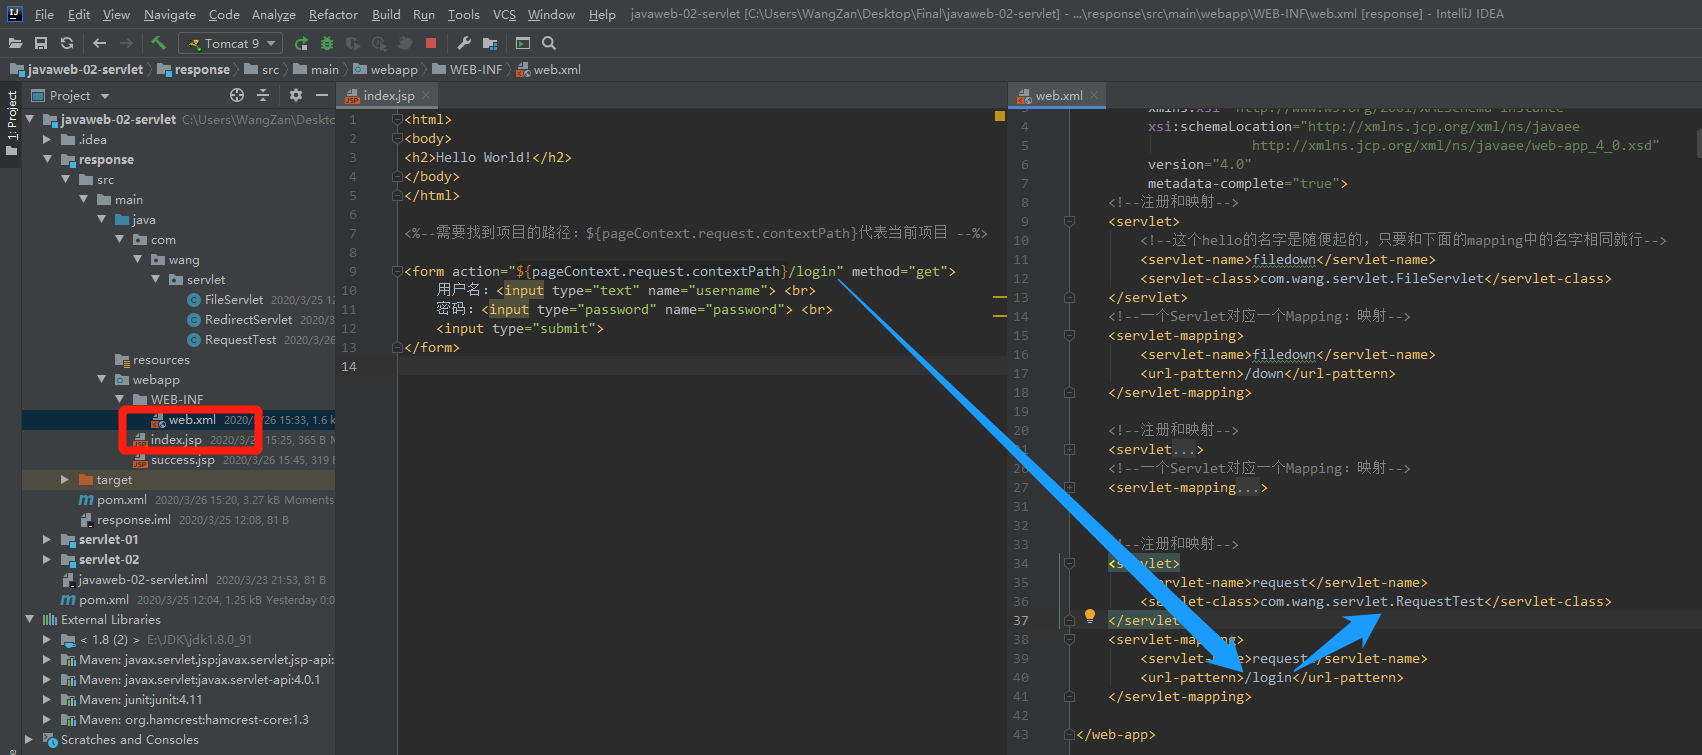Viewport: 1702px width, 755px height.
Task: Toggle the 1: Project tool window stripe button
Action: pos(11,122)
